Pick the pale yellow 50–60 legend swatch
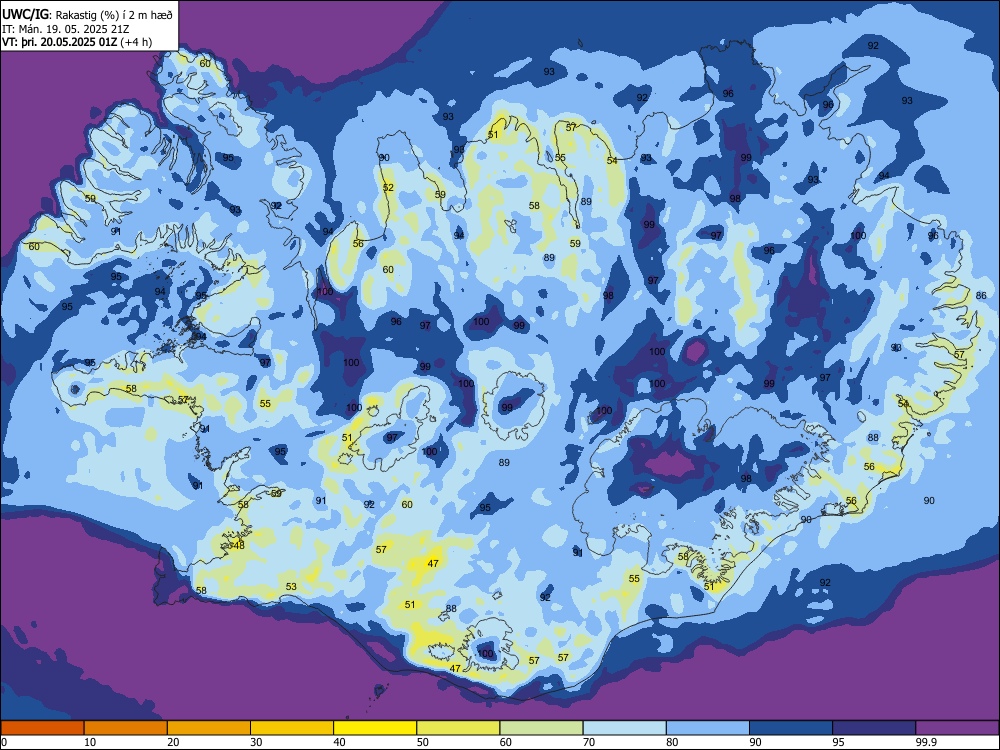Viewport: 1000px width, 750px height. pos(459,728)
